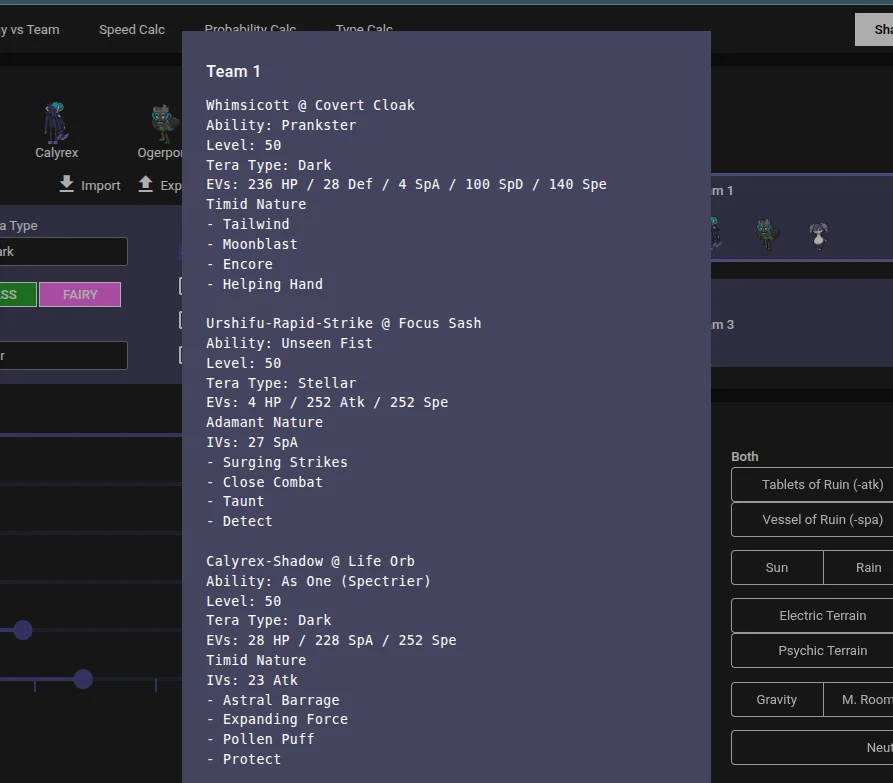Pick the Calyrex sprite in the Team 1 panel
Image resolution: width=893 pixels, height=783 pixels.
tap(715, 232)
